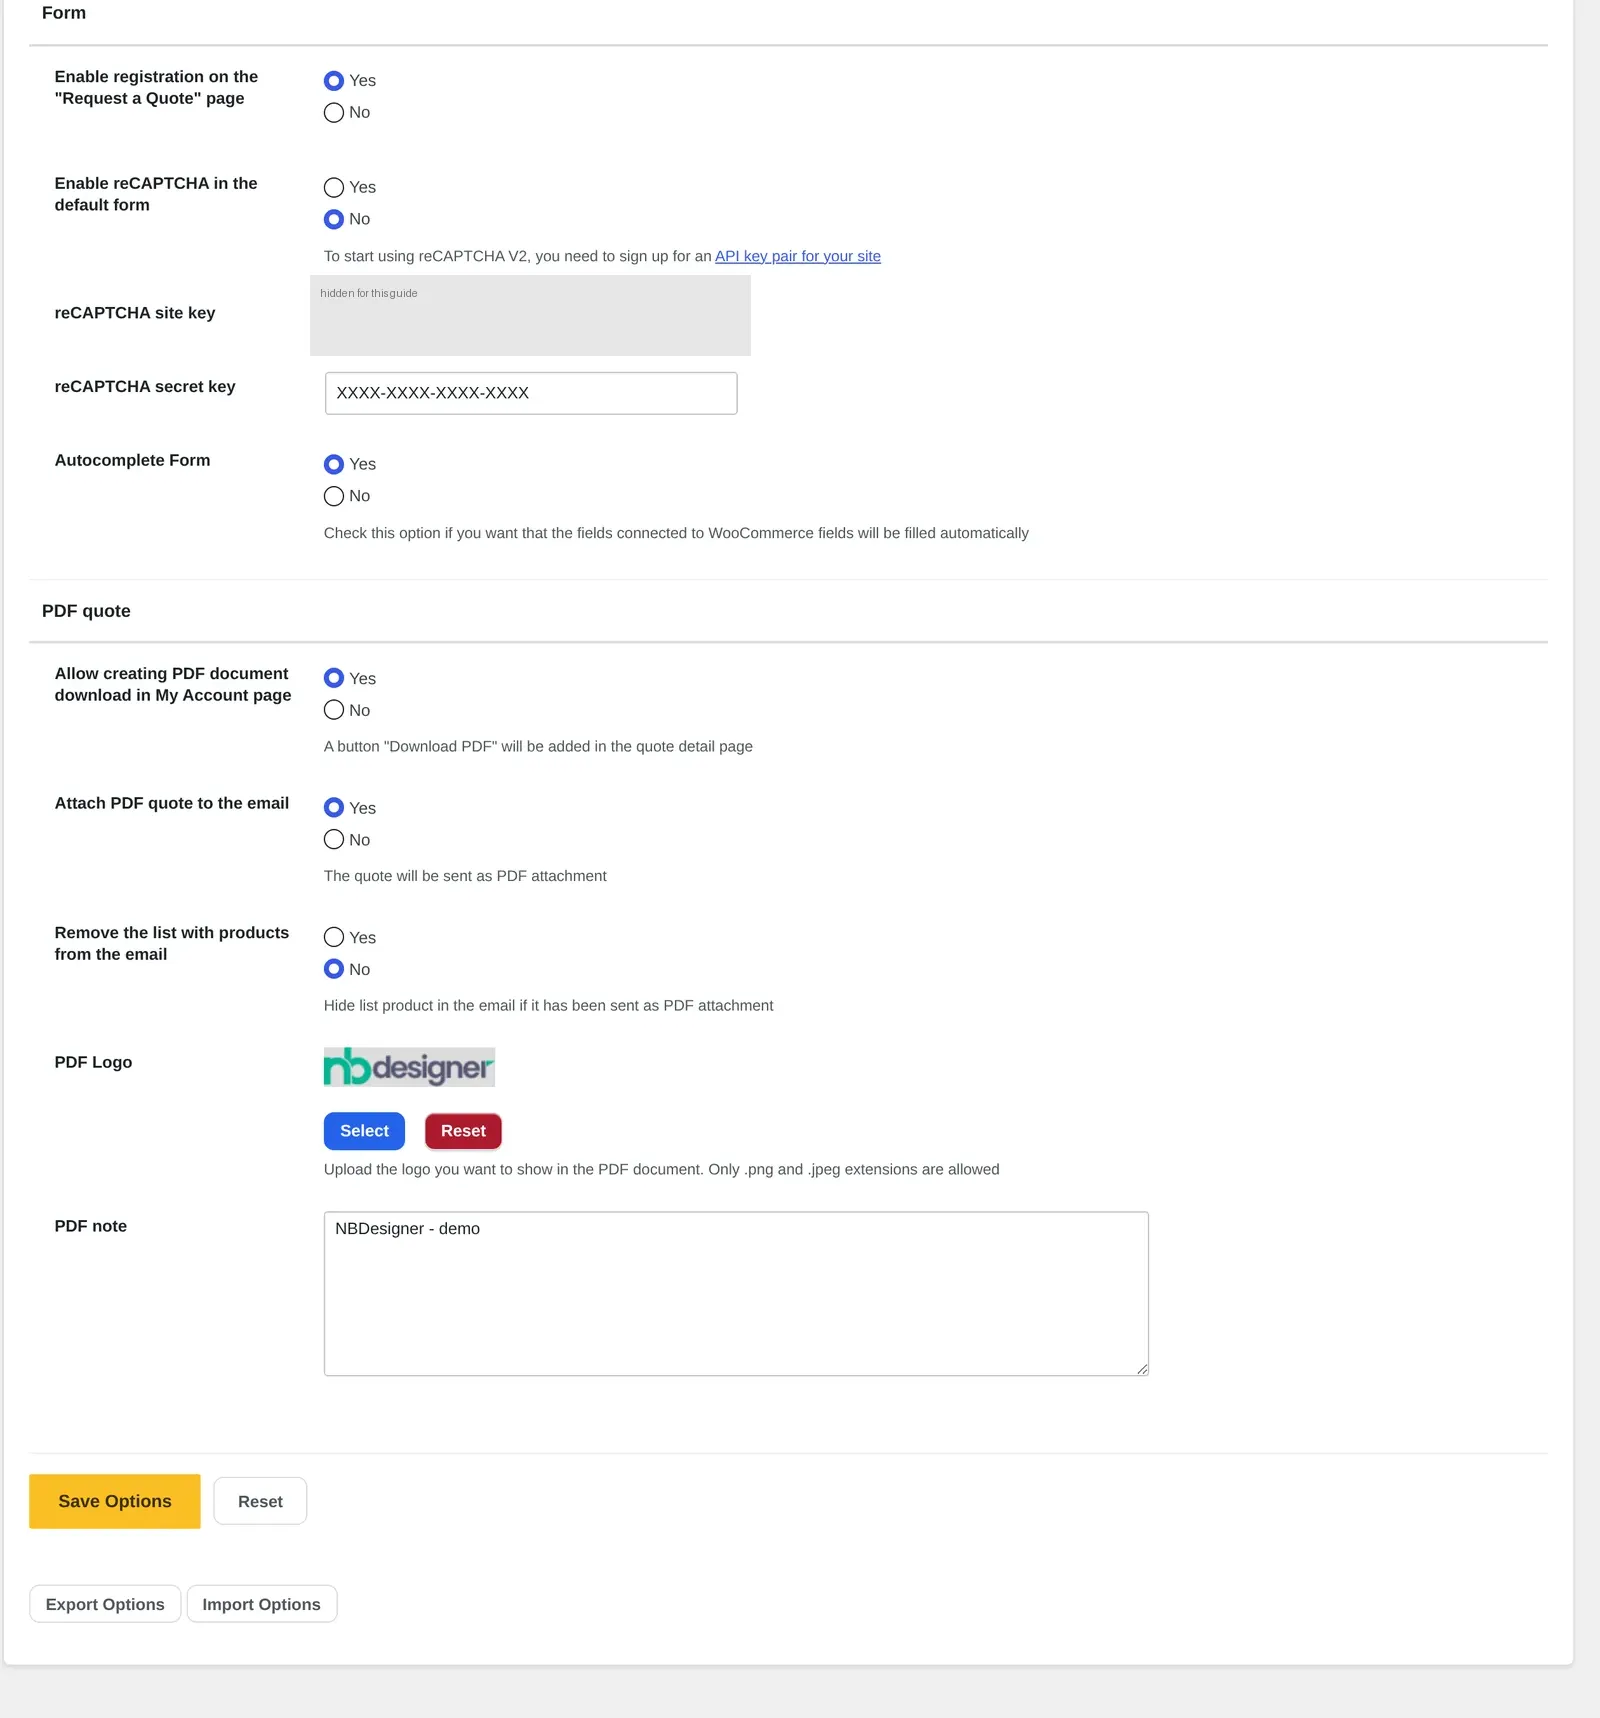This screenshot has height=1718, width=1600.
Task: Click the 'Form' section heading
Action: pyautogui.click(x=64, y=13)
